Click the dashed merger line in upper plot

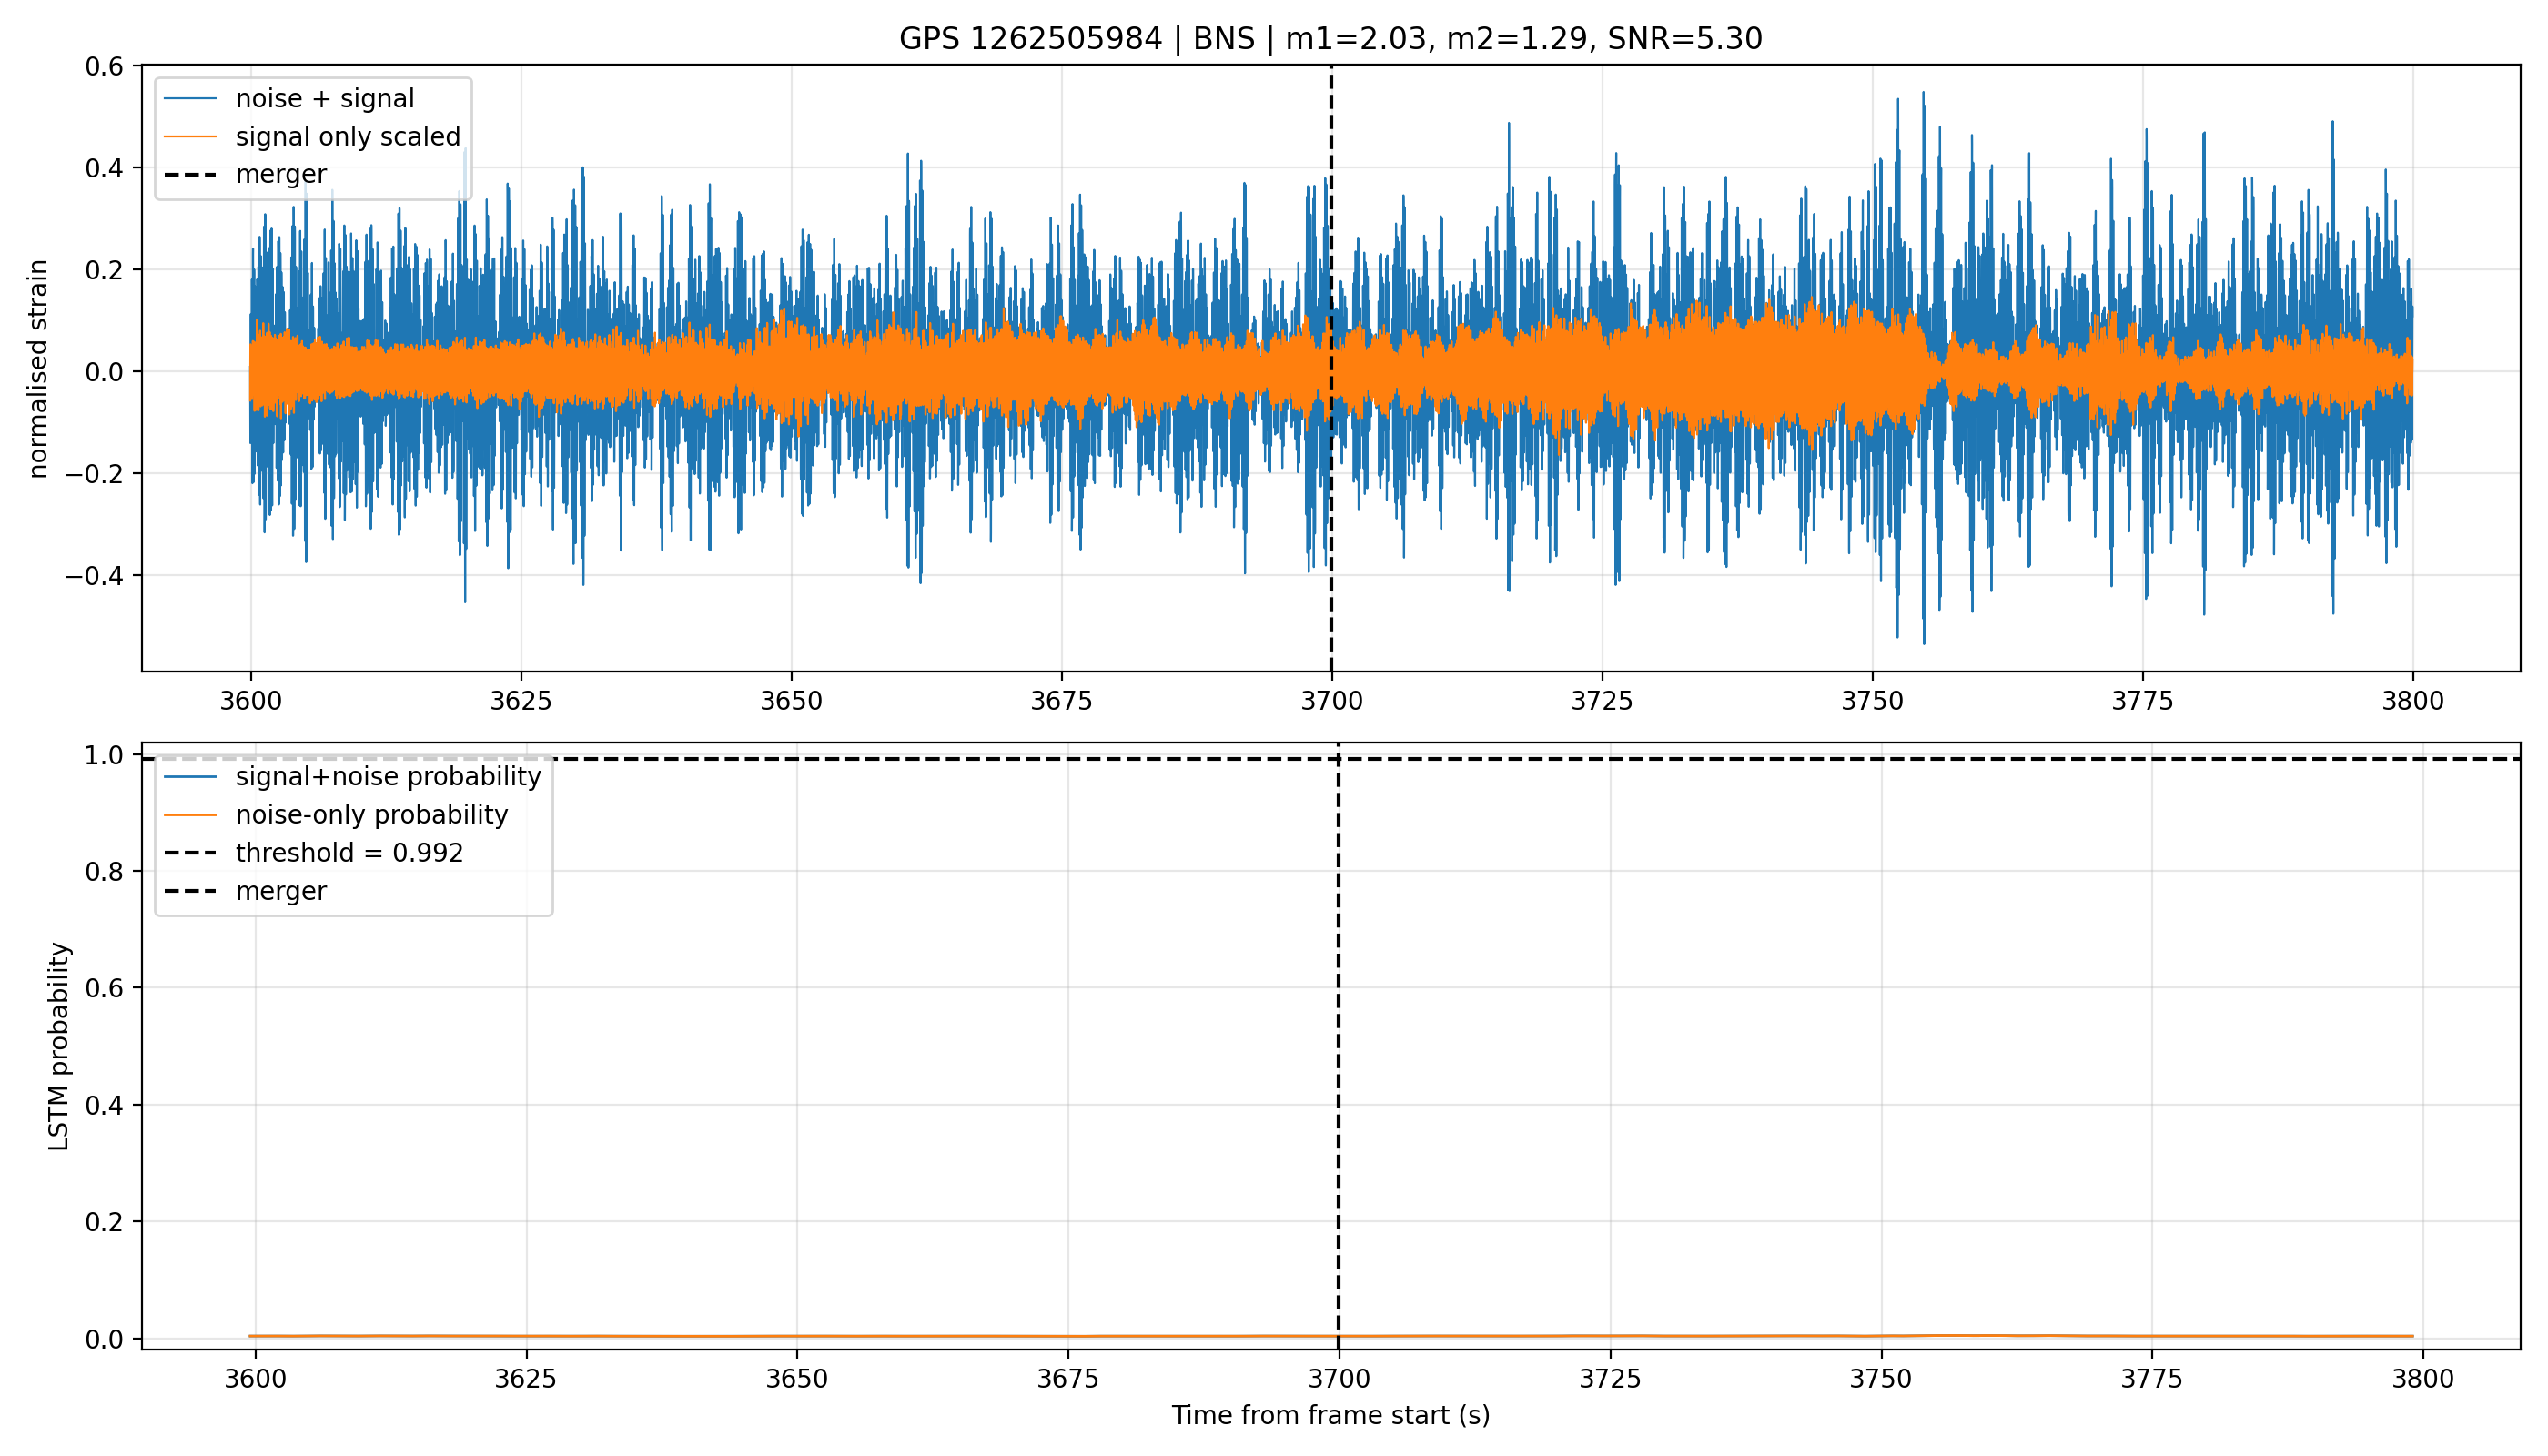[x=1331, y=368]
